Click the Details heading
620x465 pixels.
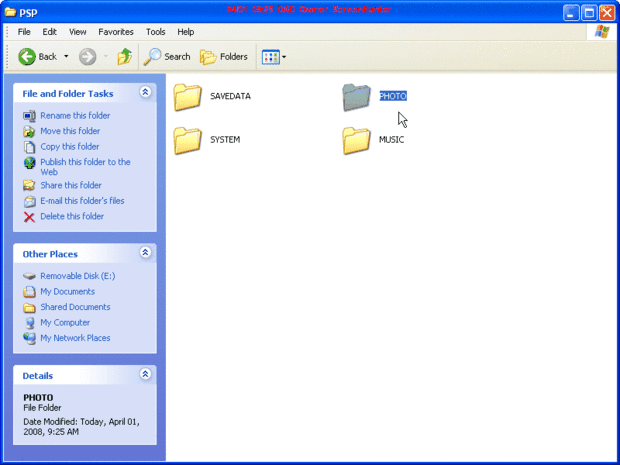point(38,376)
